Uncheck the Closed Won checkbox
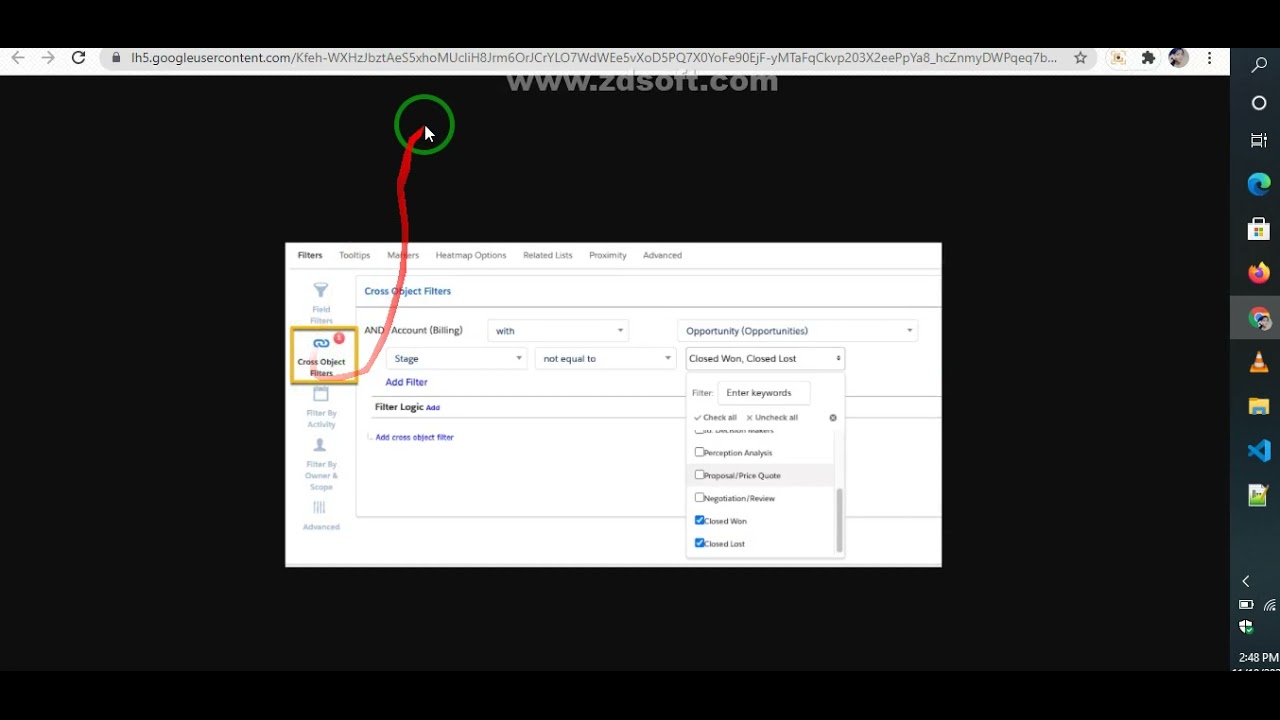The image size is (1280, 720). click(699, 520)
